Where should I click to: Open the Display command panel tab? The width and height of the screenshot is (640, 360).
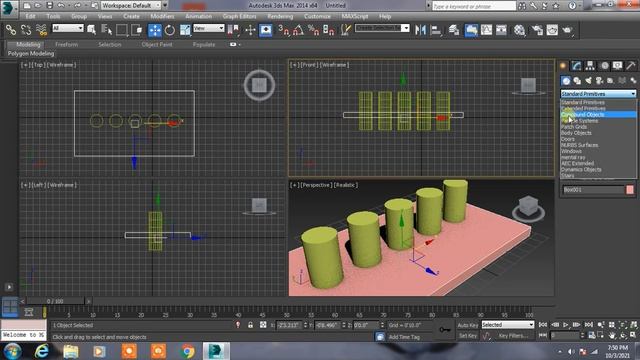[618, 65]
